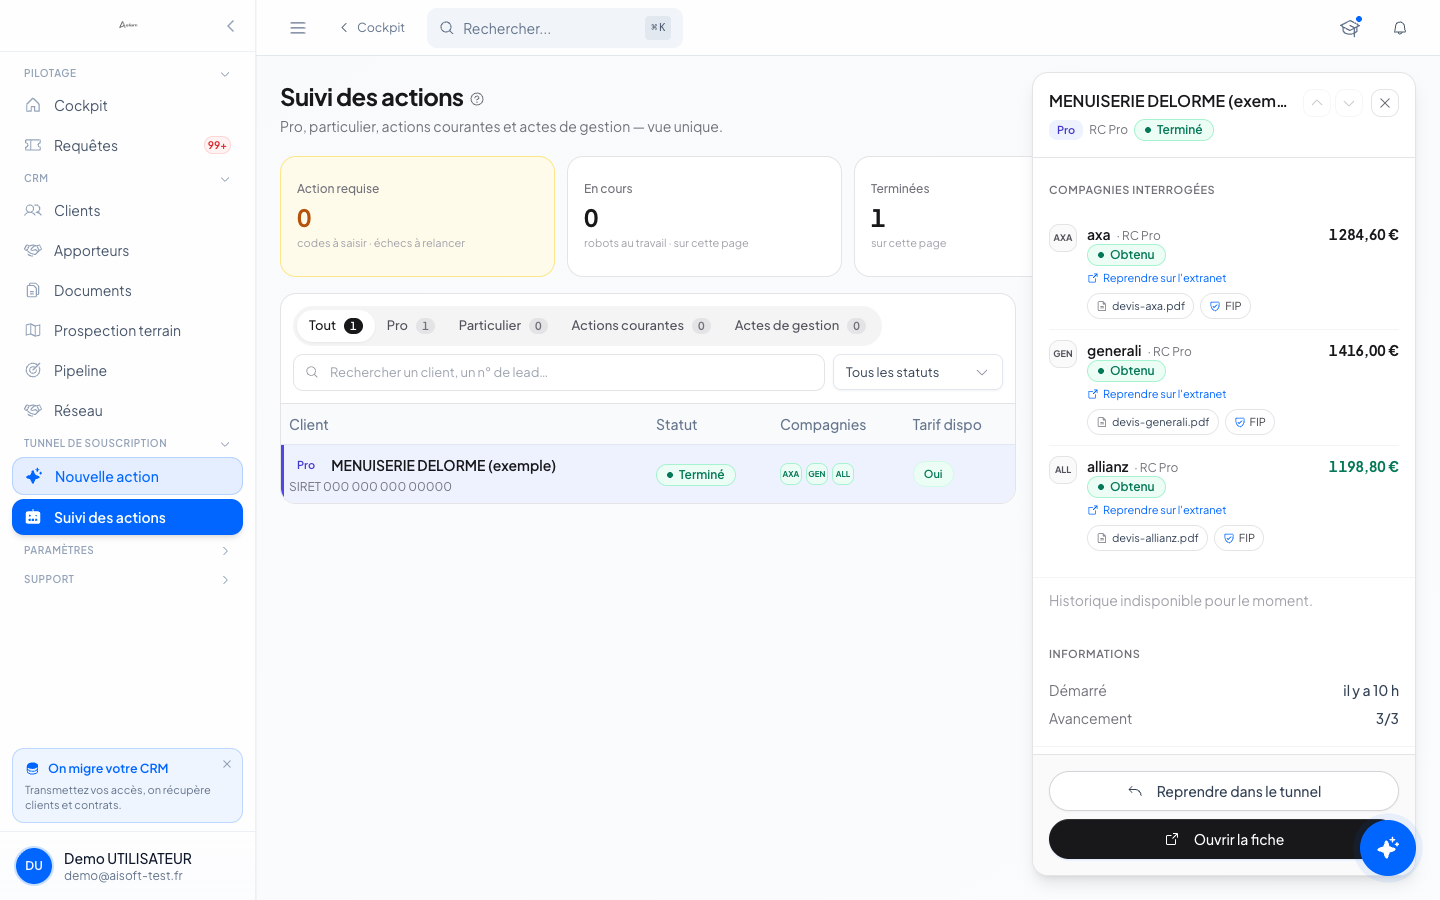
Task: Switch to the Actes de gestion tab
Action: pyautogui.click(x=799, y=326)
